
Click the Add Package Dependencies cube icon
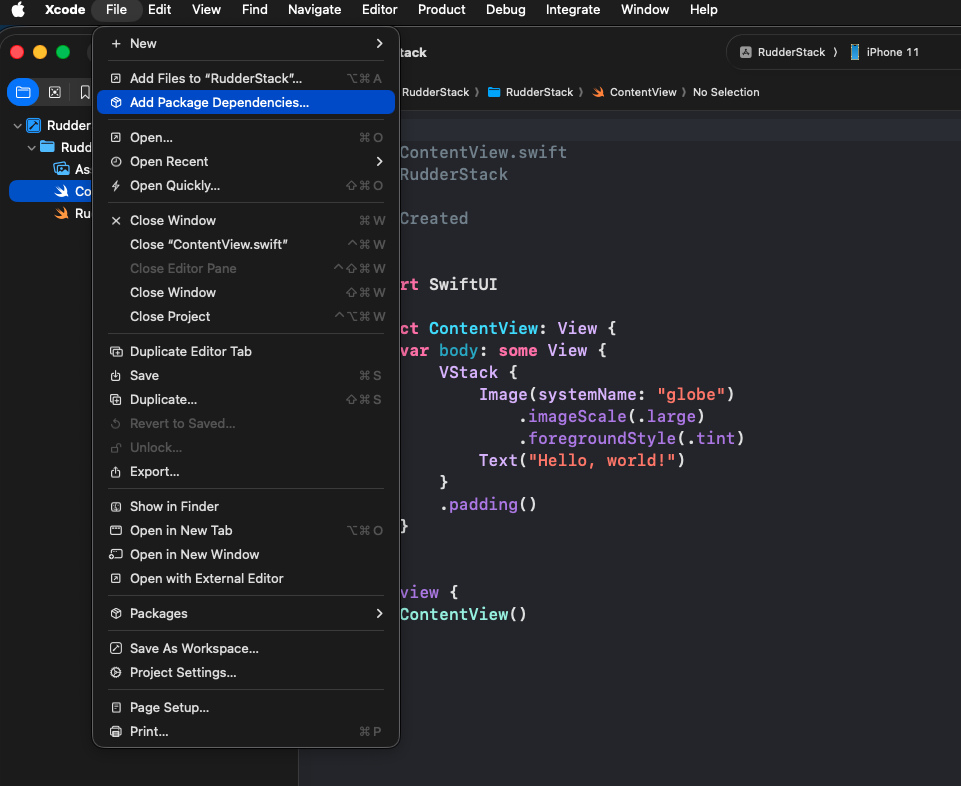(x=116, y=102)
